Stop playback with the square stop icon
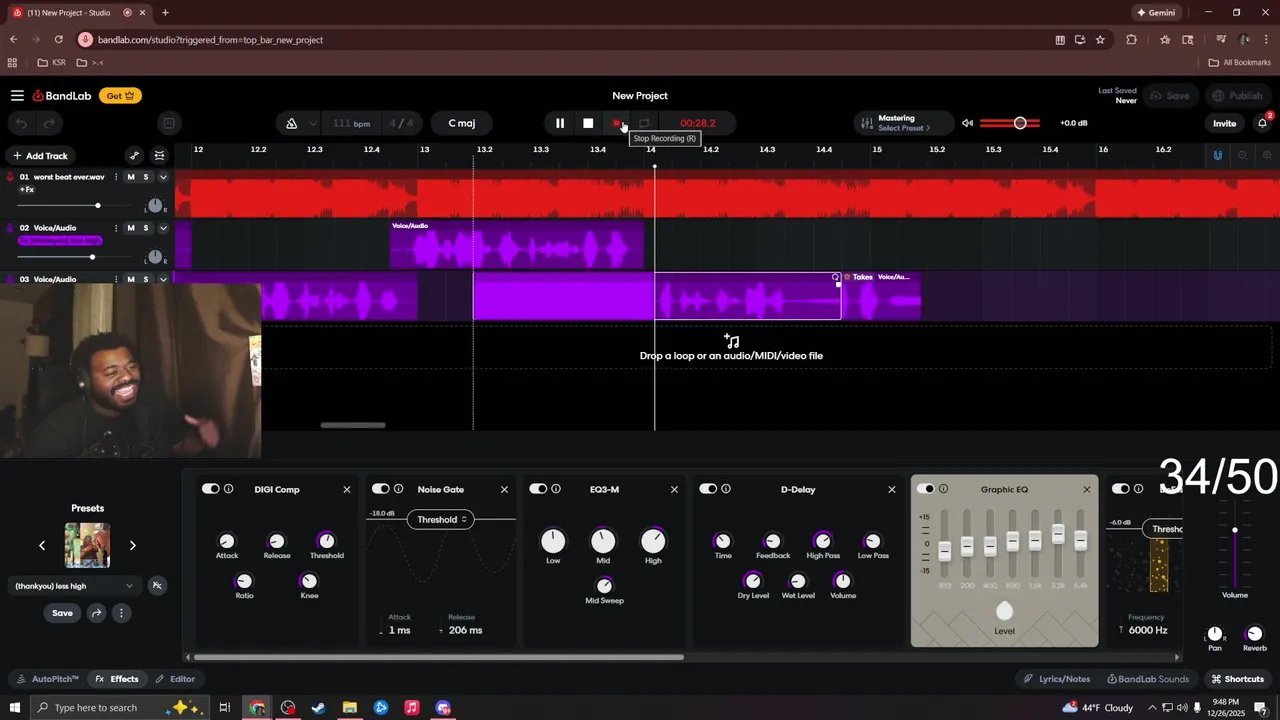The image size is (1280, 720). coord(588,123)
